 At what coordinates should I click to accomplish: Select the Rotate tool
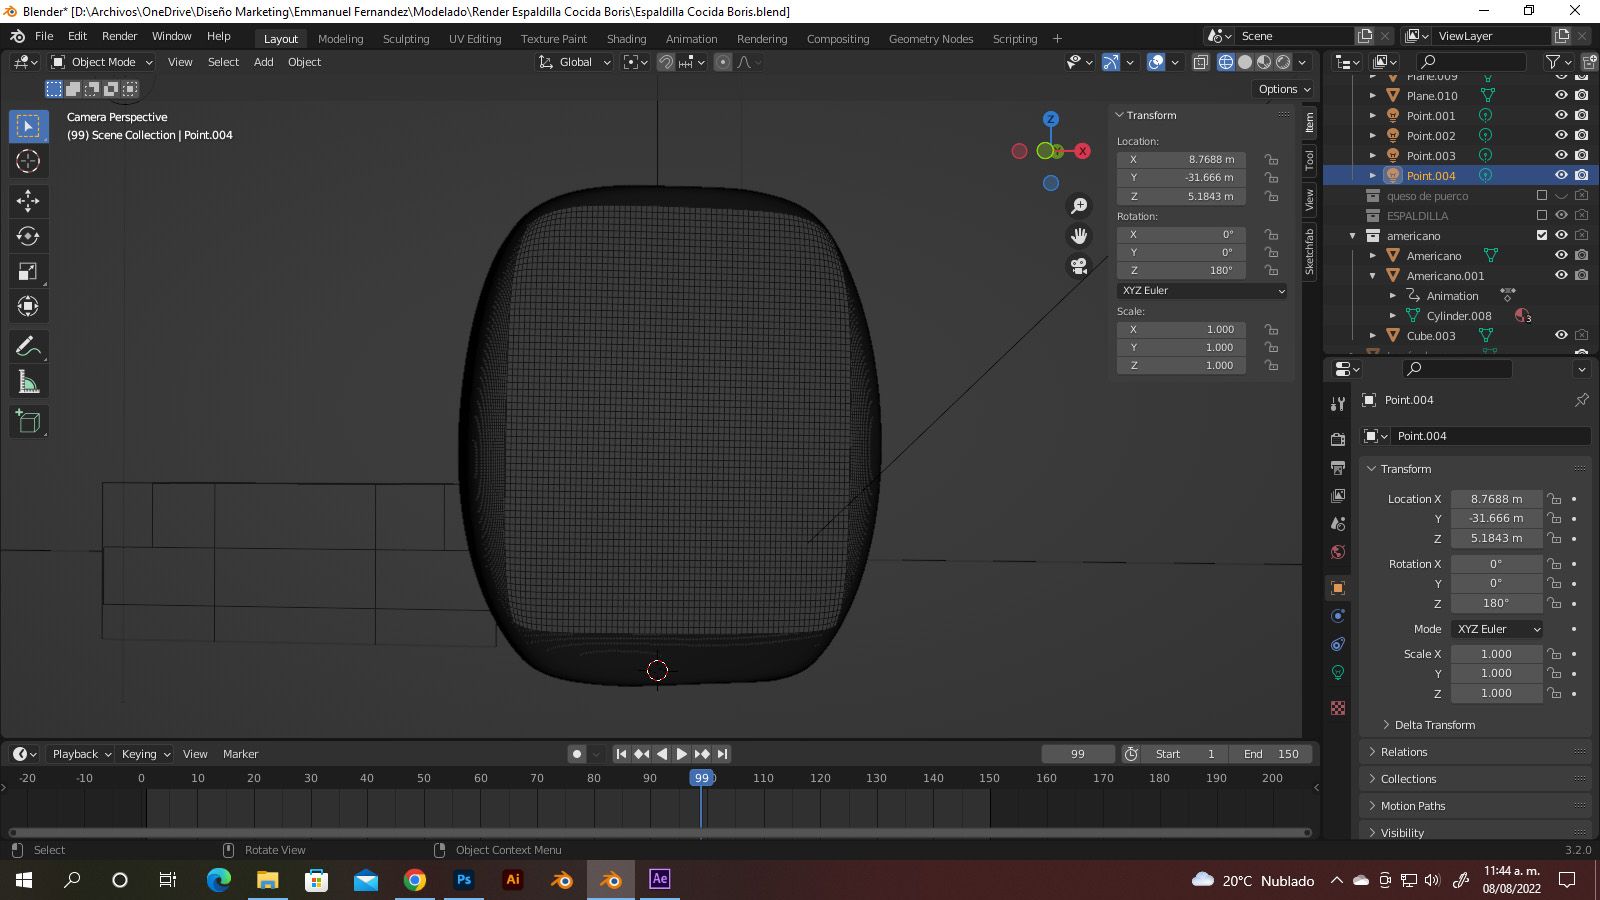[x=28, y=236]
